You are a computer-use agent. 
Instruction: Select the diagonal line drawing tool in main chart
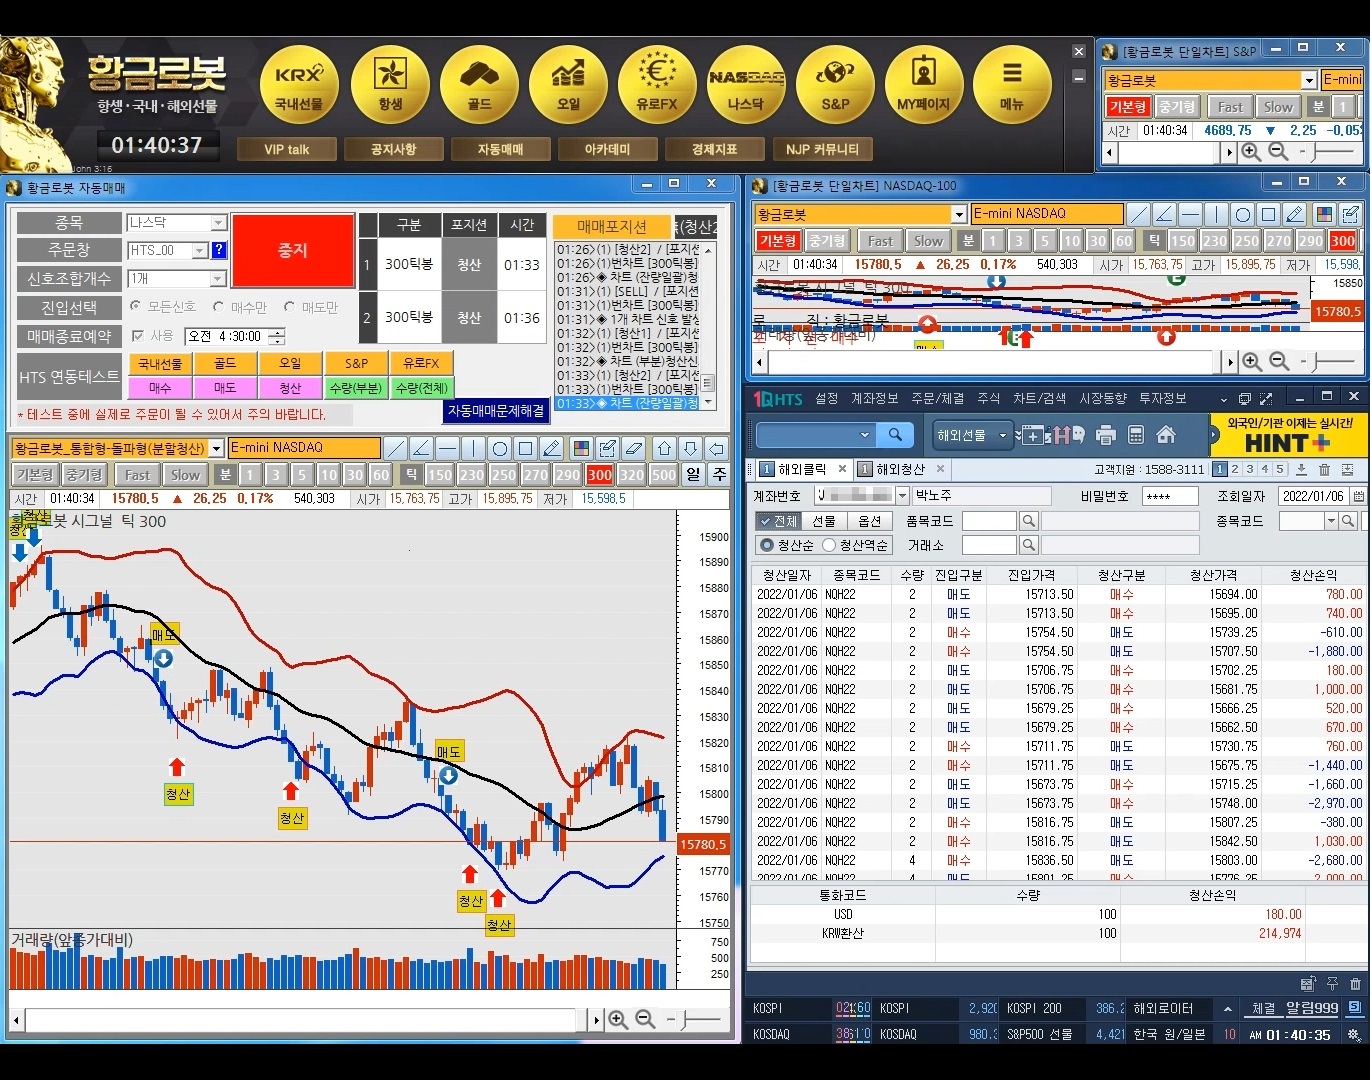(396, 448)
